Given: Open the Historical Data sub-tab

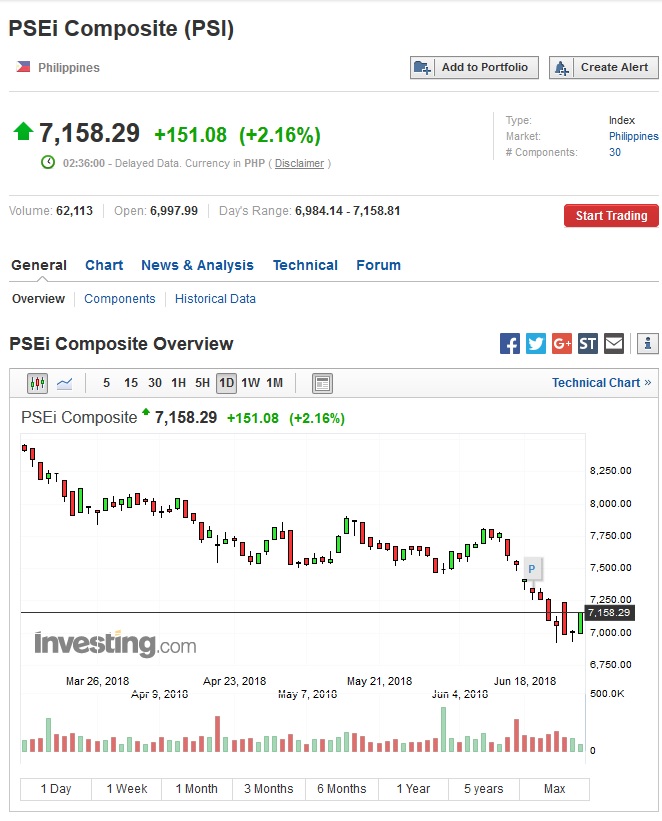Looking at the screenshot, I should click(215, 299).
